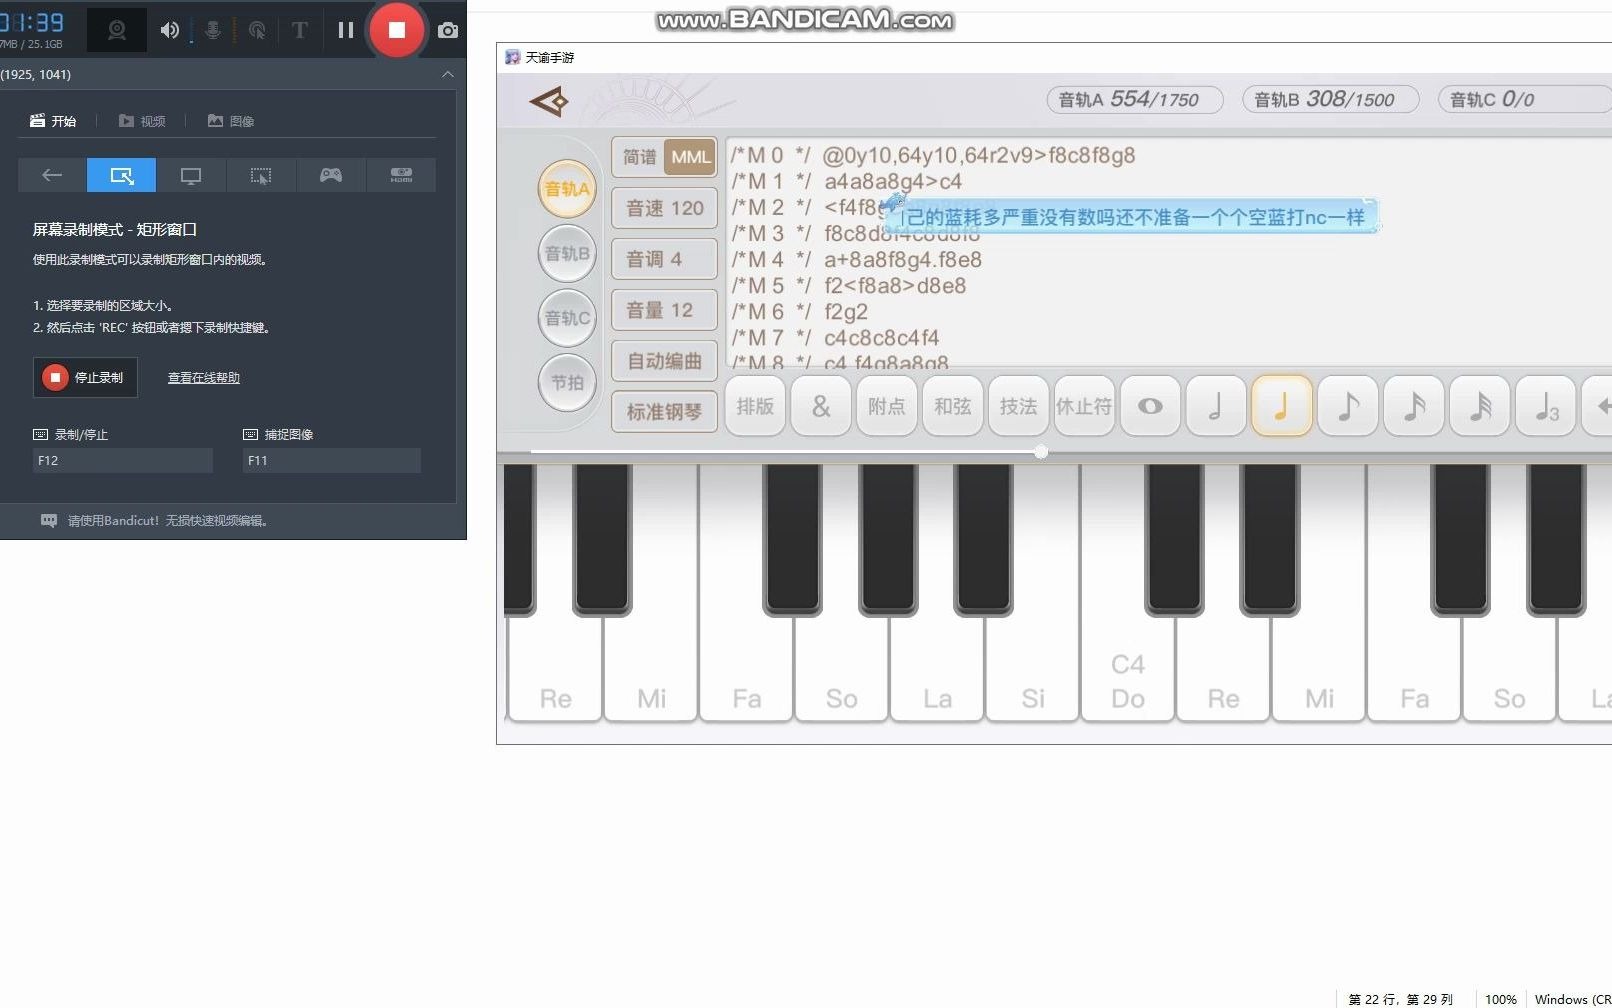Select the half note duration

1216,406
